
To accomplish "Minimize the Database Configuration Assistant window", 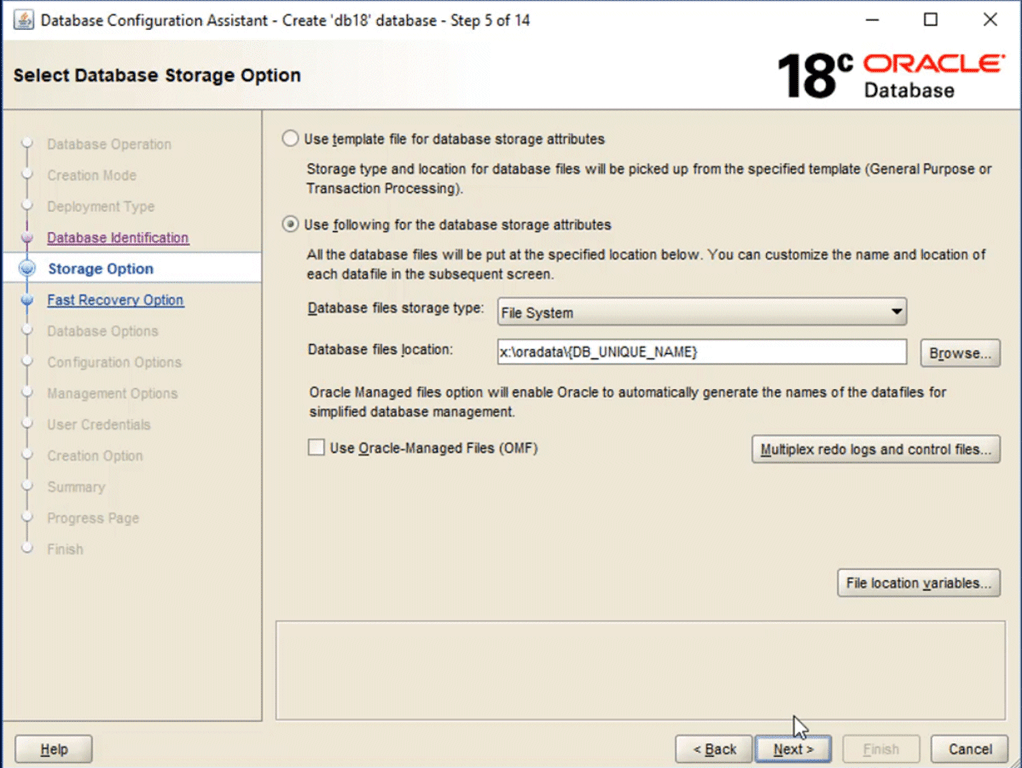I will pos(872,20).
